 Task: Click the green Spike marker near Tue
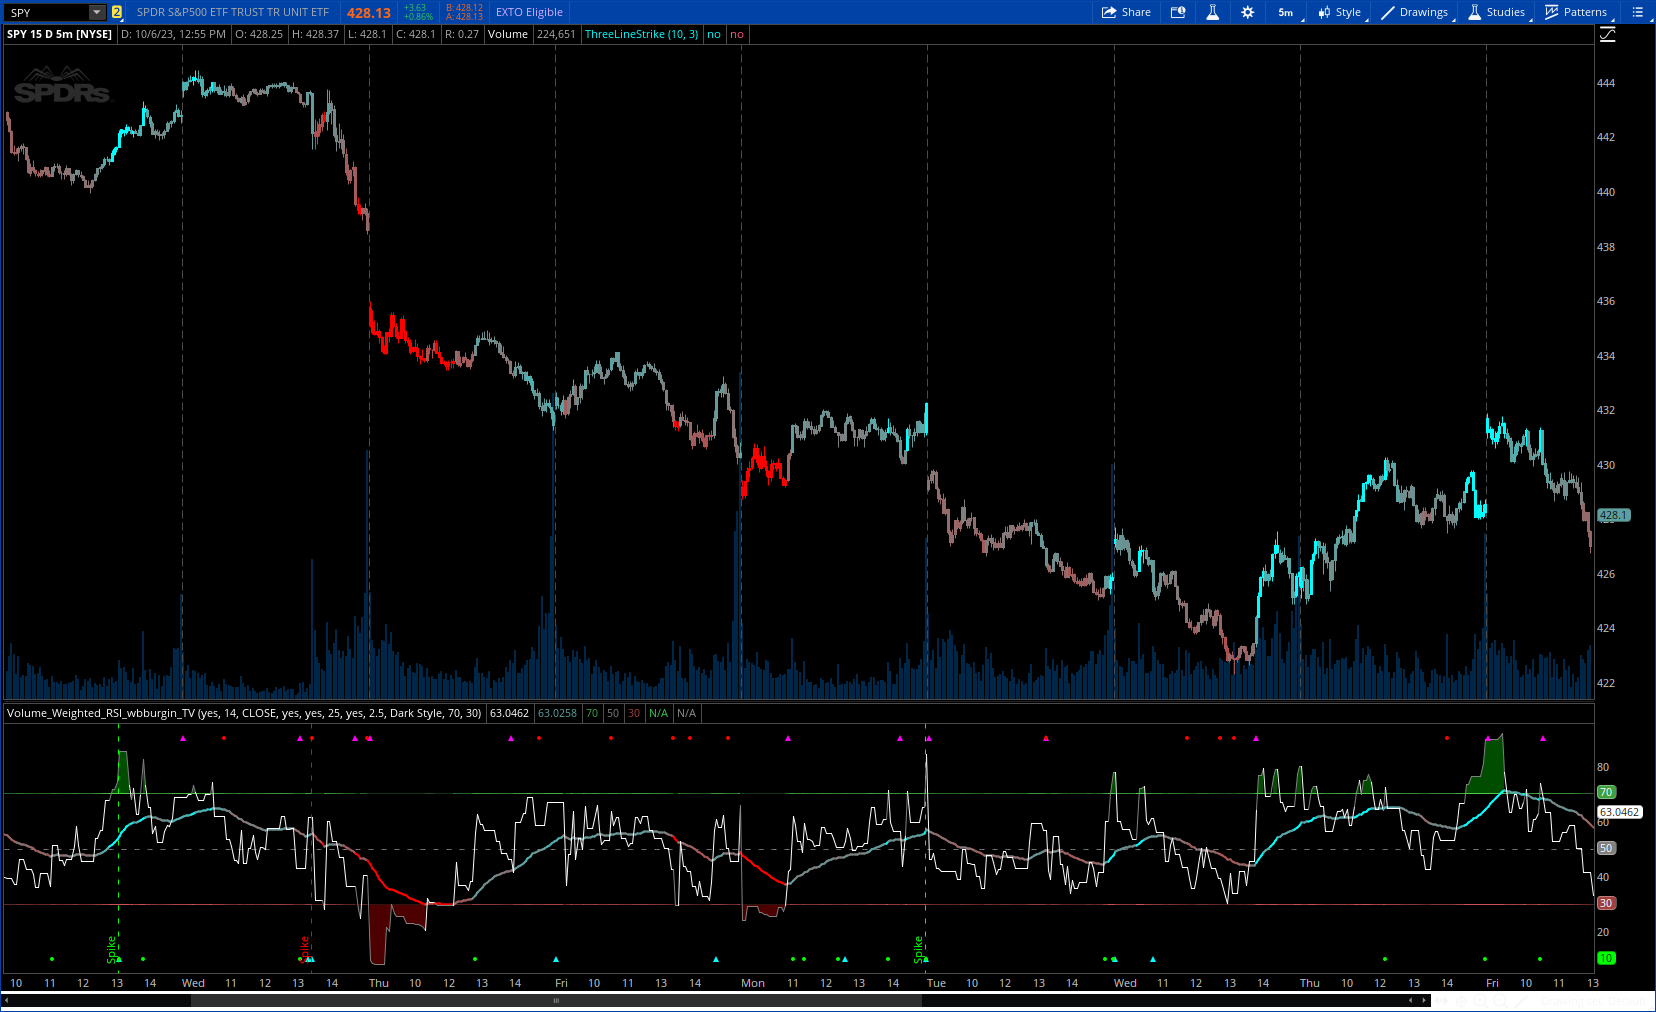pos(918,949)
